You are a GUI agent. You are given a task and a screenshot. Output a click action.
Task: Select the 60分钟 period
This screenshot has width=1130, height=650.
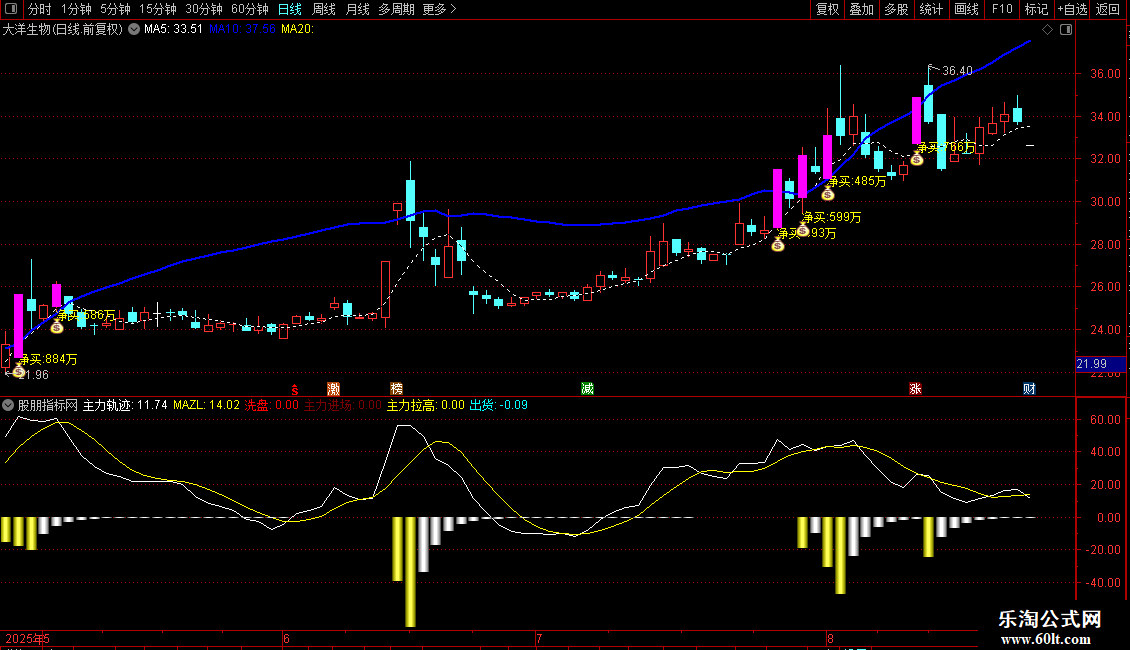point(250,9)
